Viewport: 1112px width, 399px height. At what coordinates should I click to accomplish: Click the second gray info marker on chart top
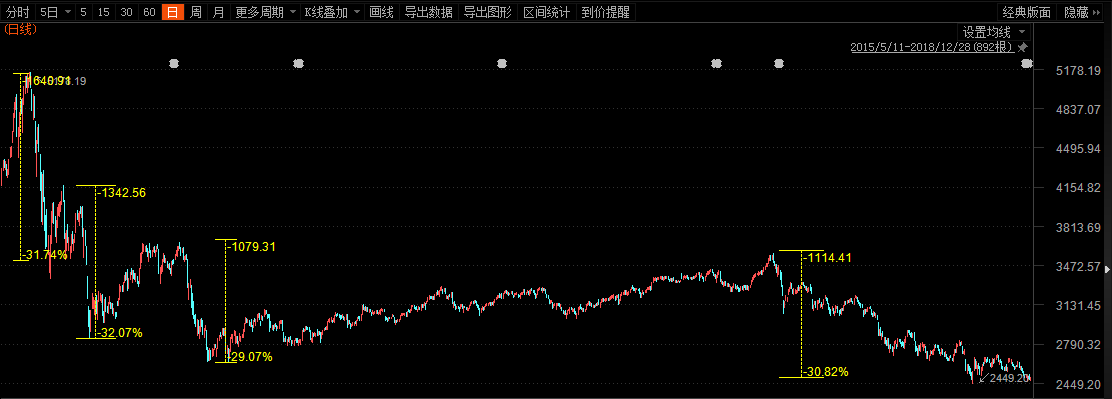(x=299, y=64)
